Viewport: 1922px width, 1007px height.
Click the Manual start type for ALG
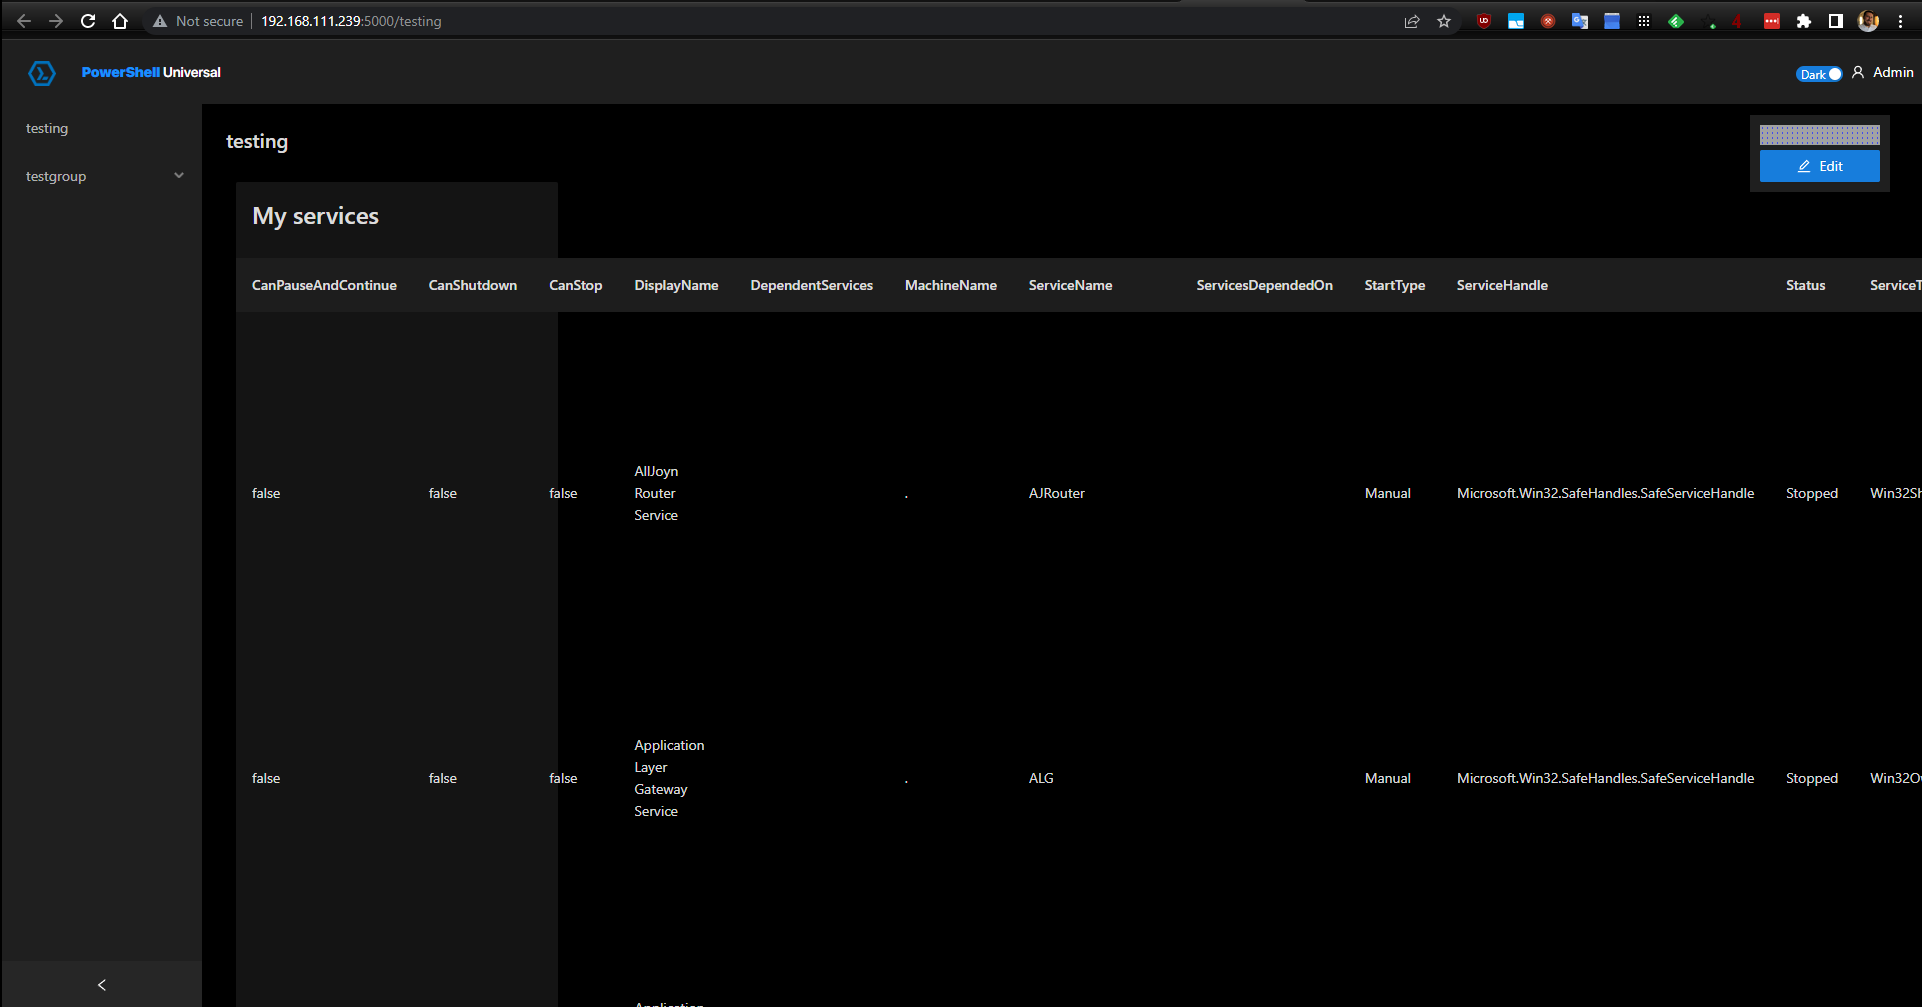point(1388,778)
